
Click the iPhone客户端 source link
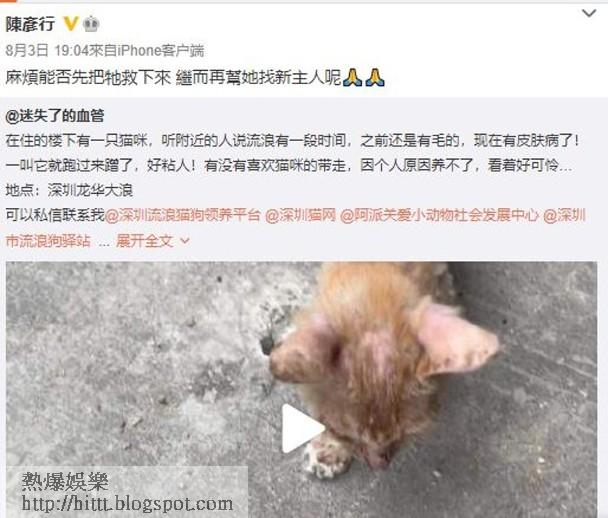tap(161, 51)
